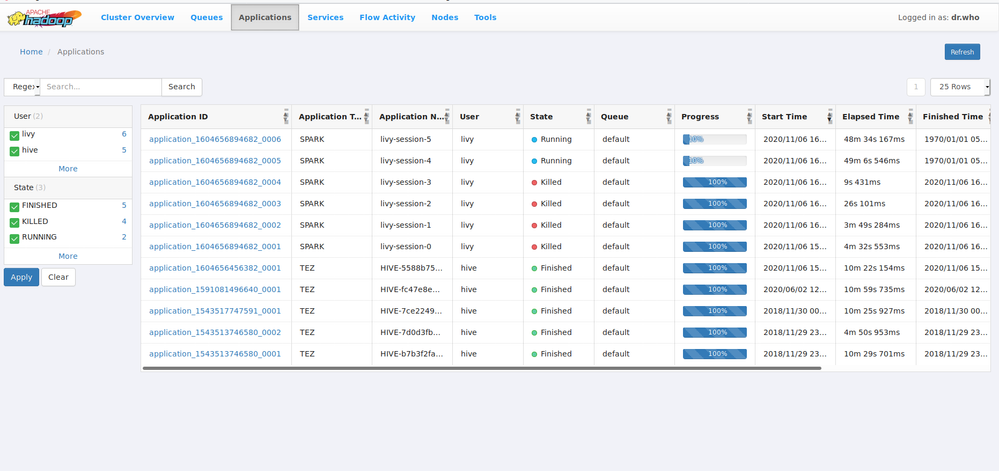Image resolution: width=999 pixels, height=471 pixels.
Task: Uncheck the livy user filter checkbox
Action: click(x=15, y=135)
